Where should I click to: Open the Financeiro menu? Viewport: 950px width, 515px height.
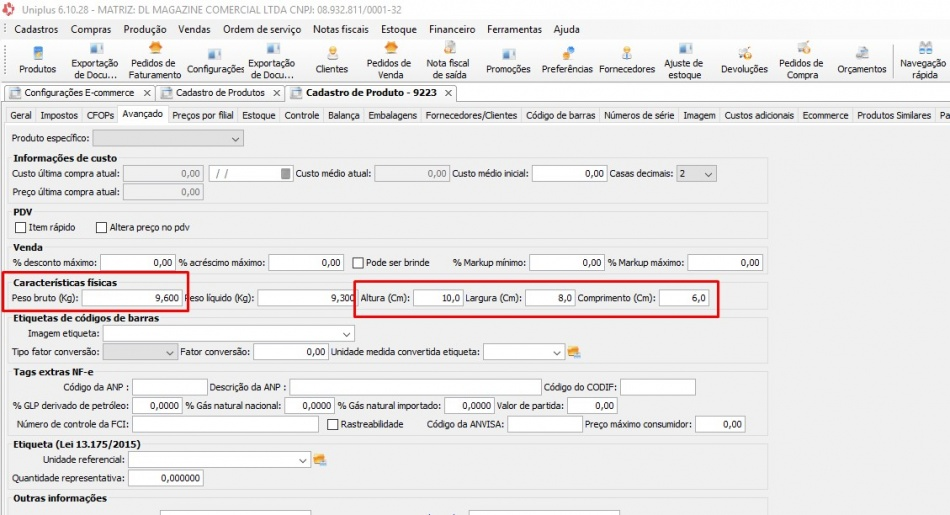452,29
